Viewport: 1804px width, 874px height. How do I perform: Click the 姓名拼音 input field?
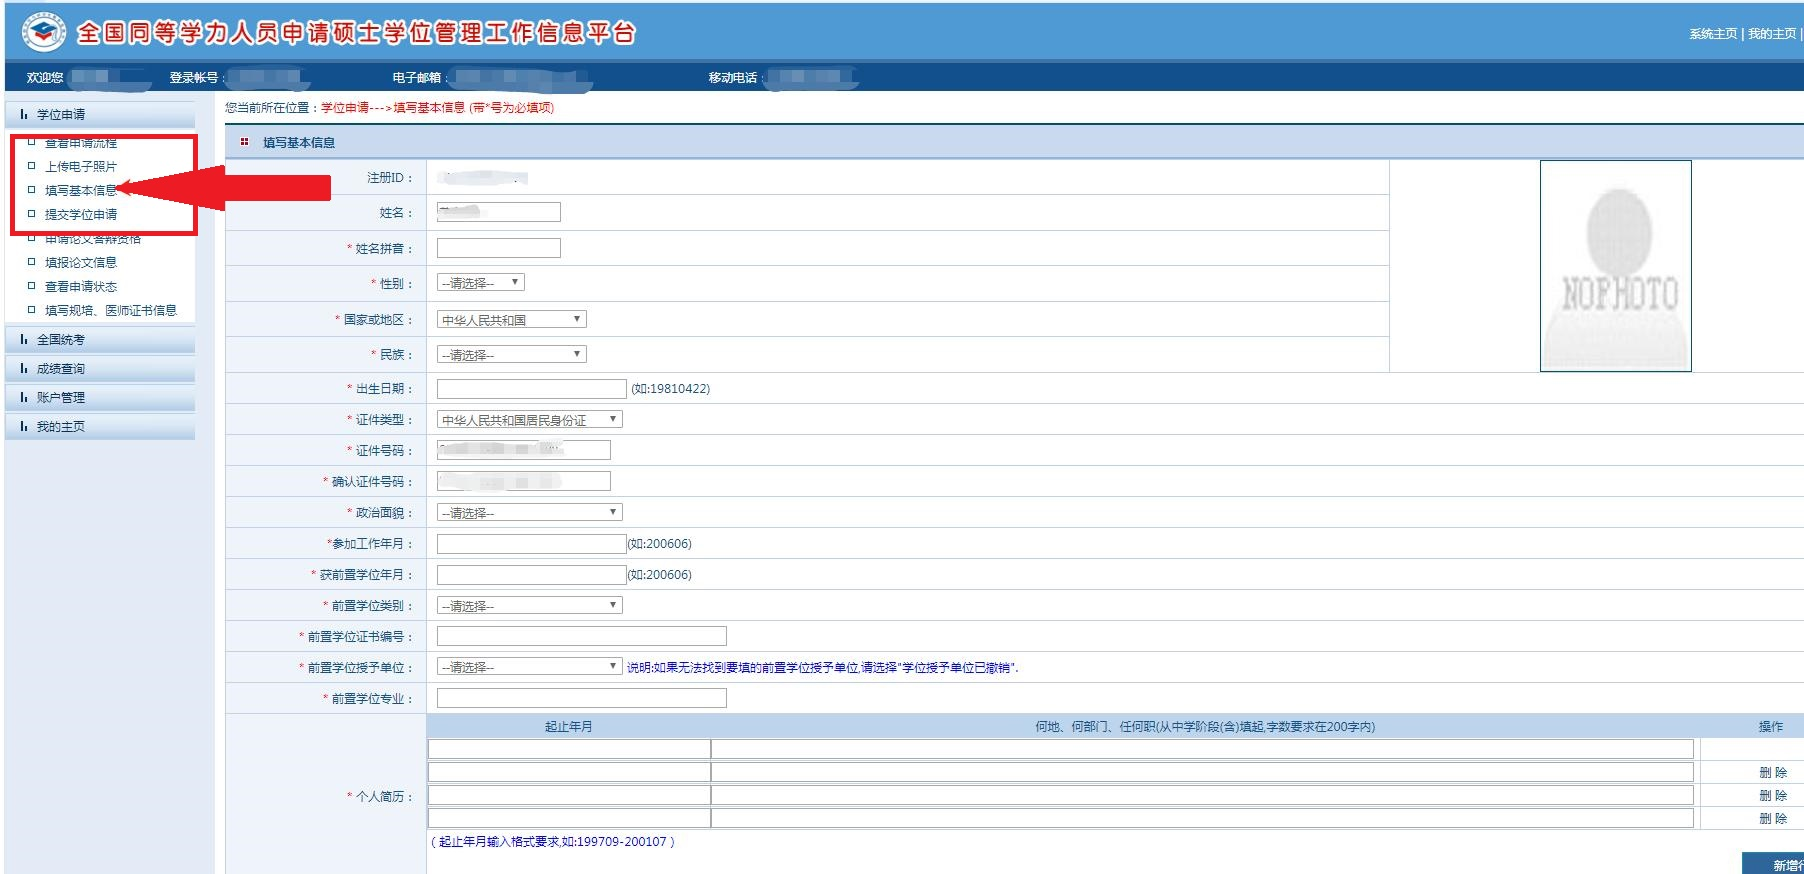tap(498, 248)
